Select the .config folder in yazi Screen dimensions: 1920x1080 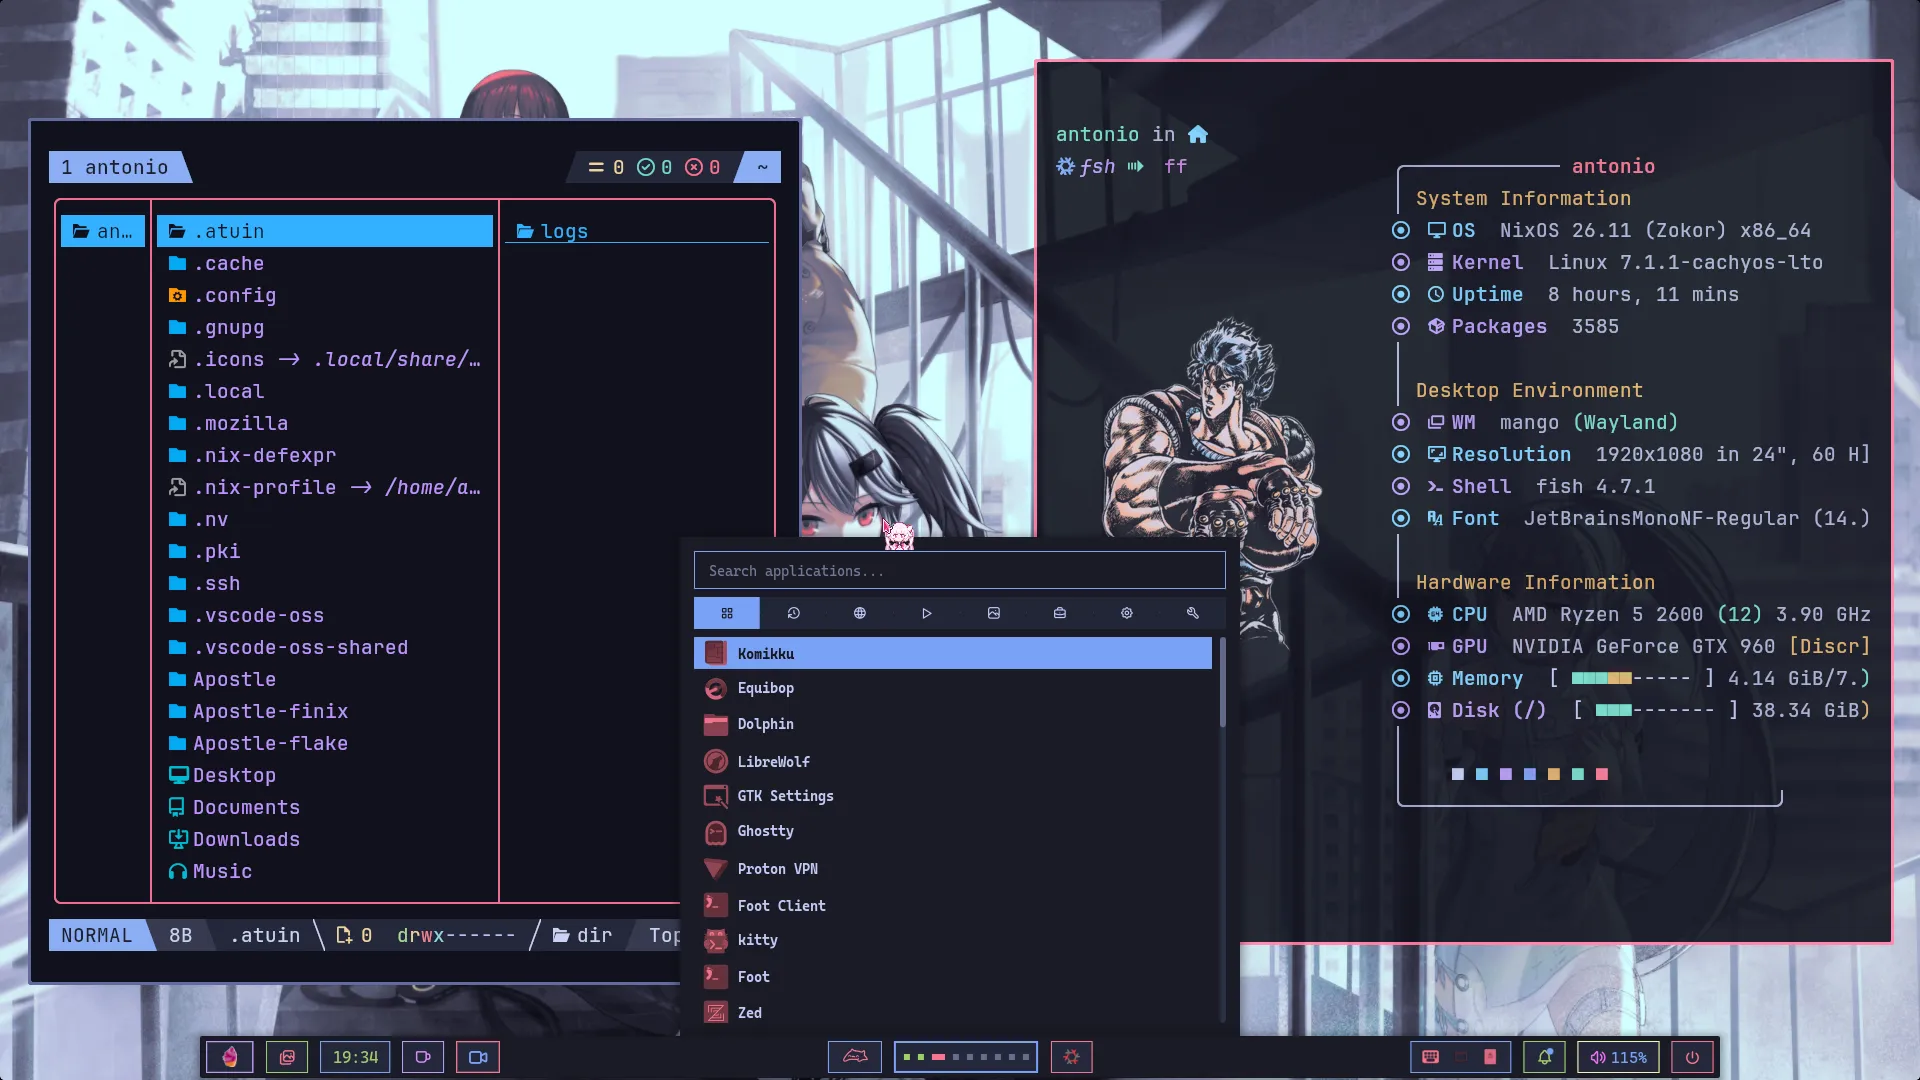click(x=325, y=295)
